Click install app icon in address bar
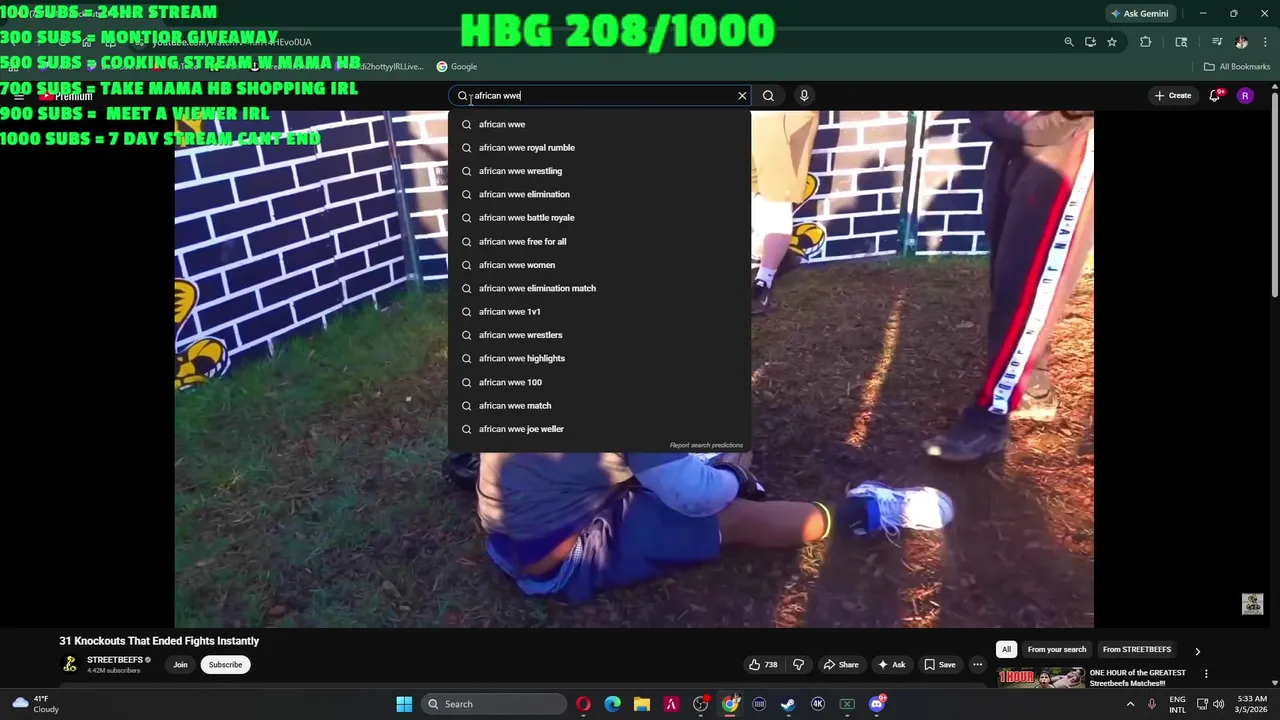The height and width of the screenshot is (720, 1280). [1090, 42]
